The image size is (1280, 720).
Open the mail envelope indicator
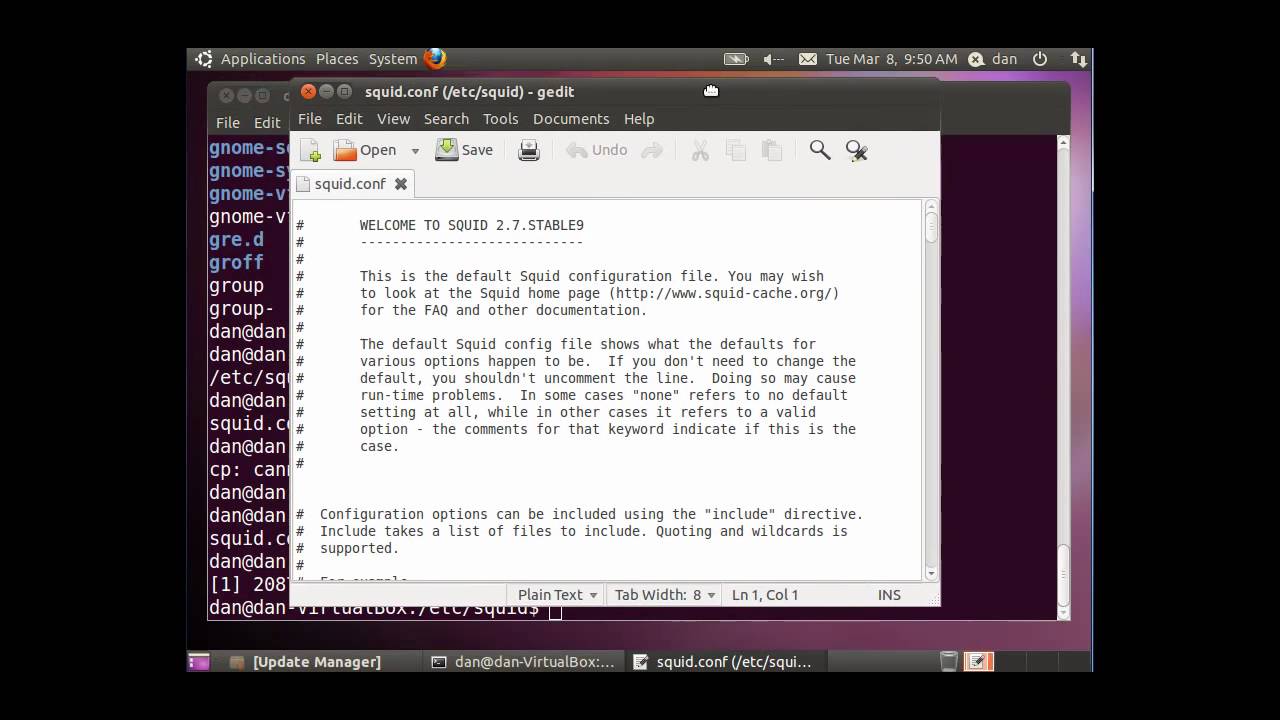[x=808, y=59]
